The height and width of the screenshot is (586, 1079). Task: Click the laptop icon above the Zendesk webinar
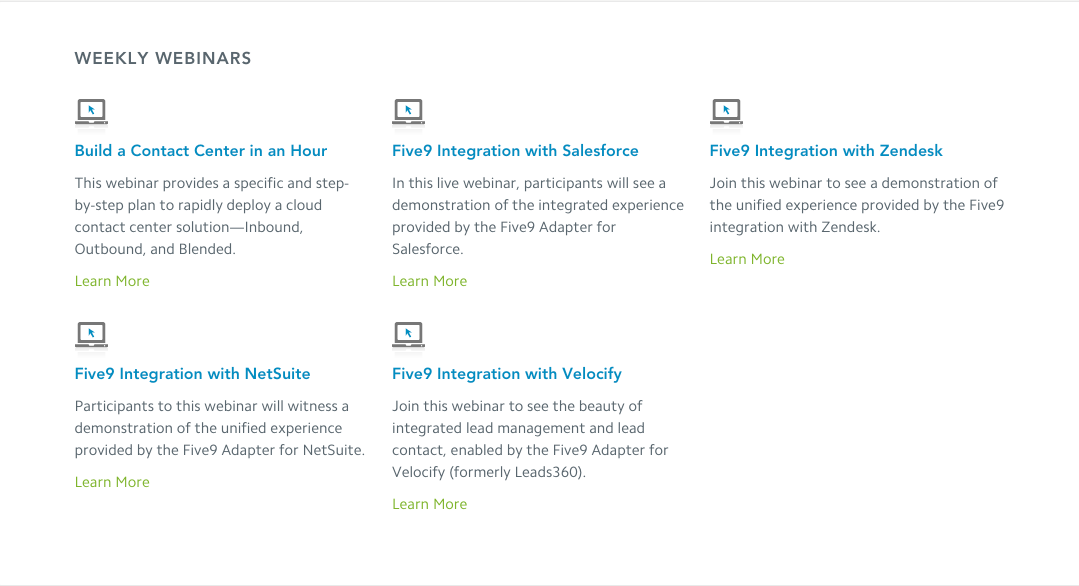(x=726, y=112)
